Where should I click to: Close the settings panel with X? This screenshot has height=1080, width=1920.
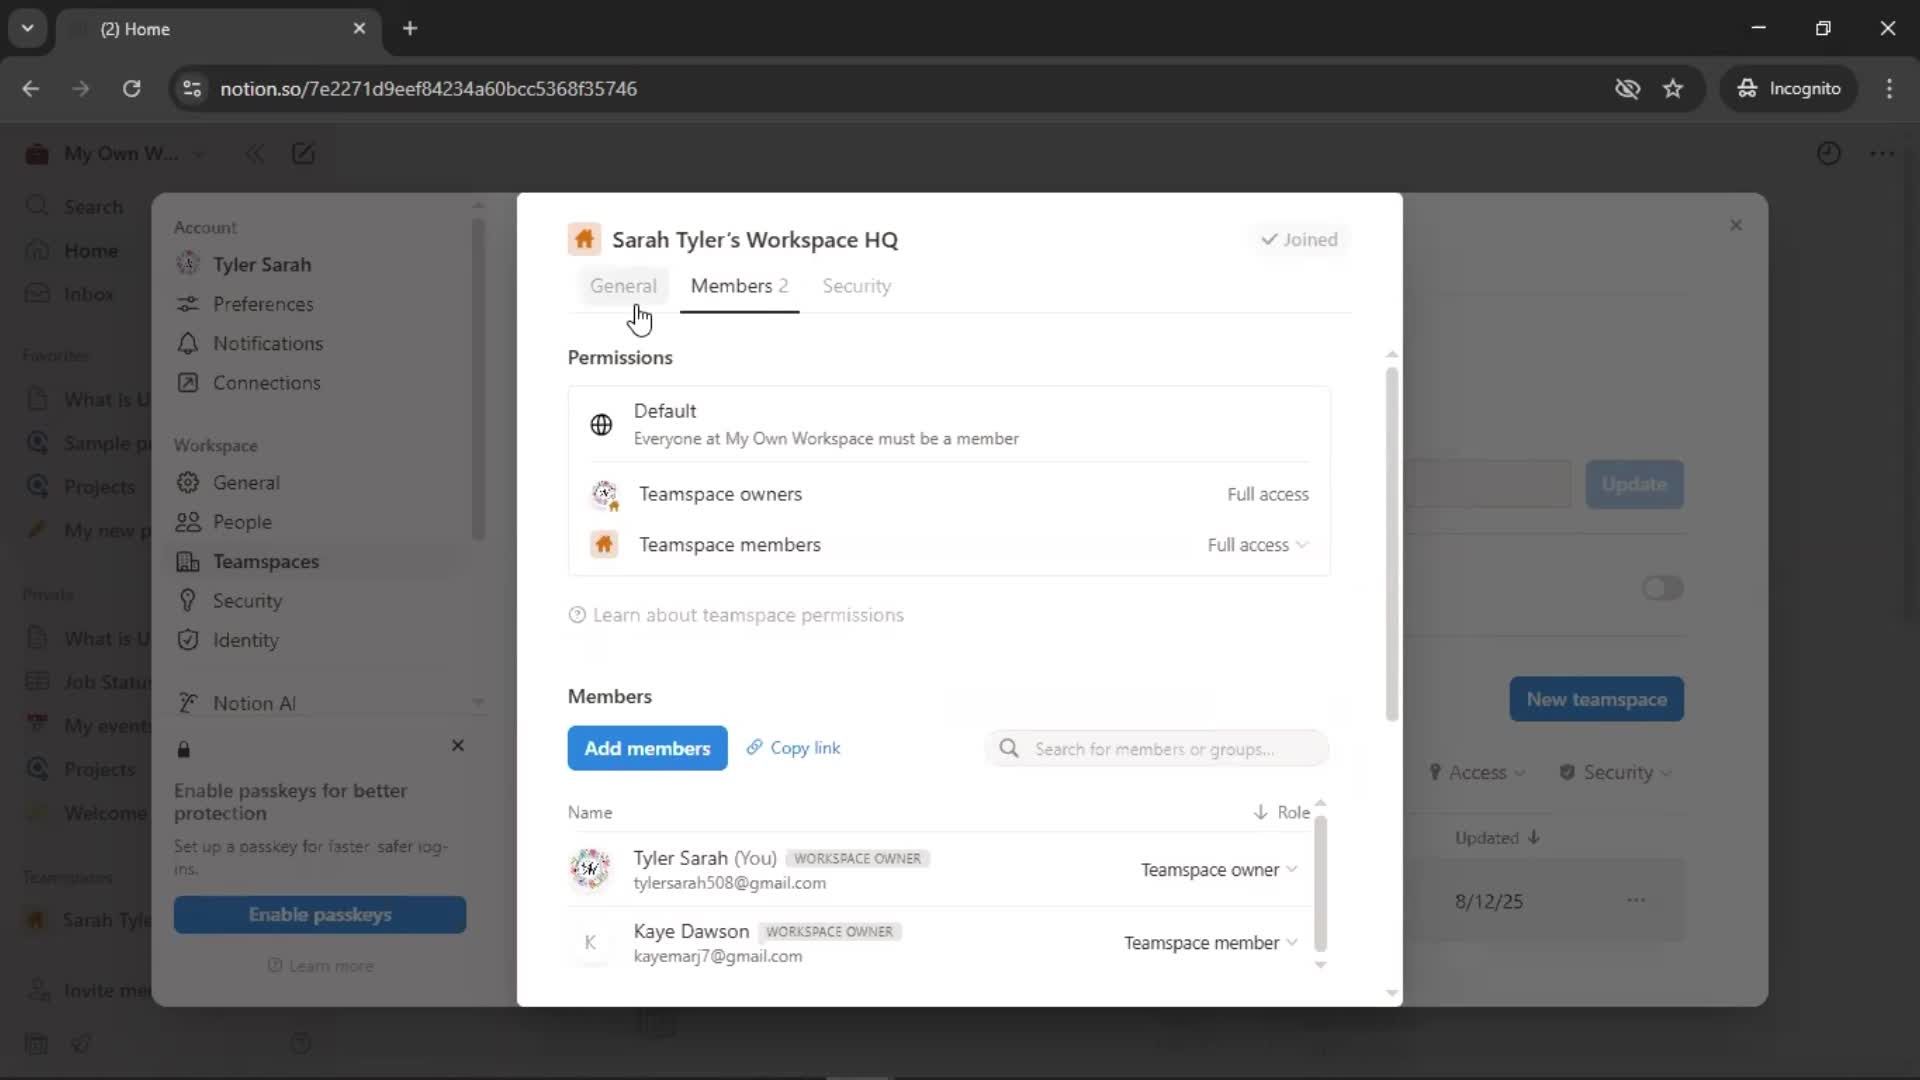(1736, 225)
